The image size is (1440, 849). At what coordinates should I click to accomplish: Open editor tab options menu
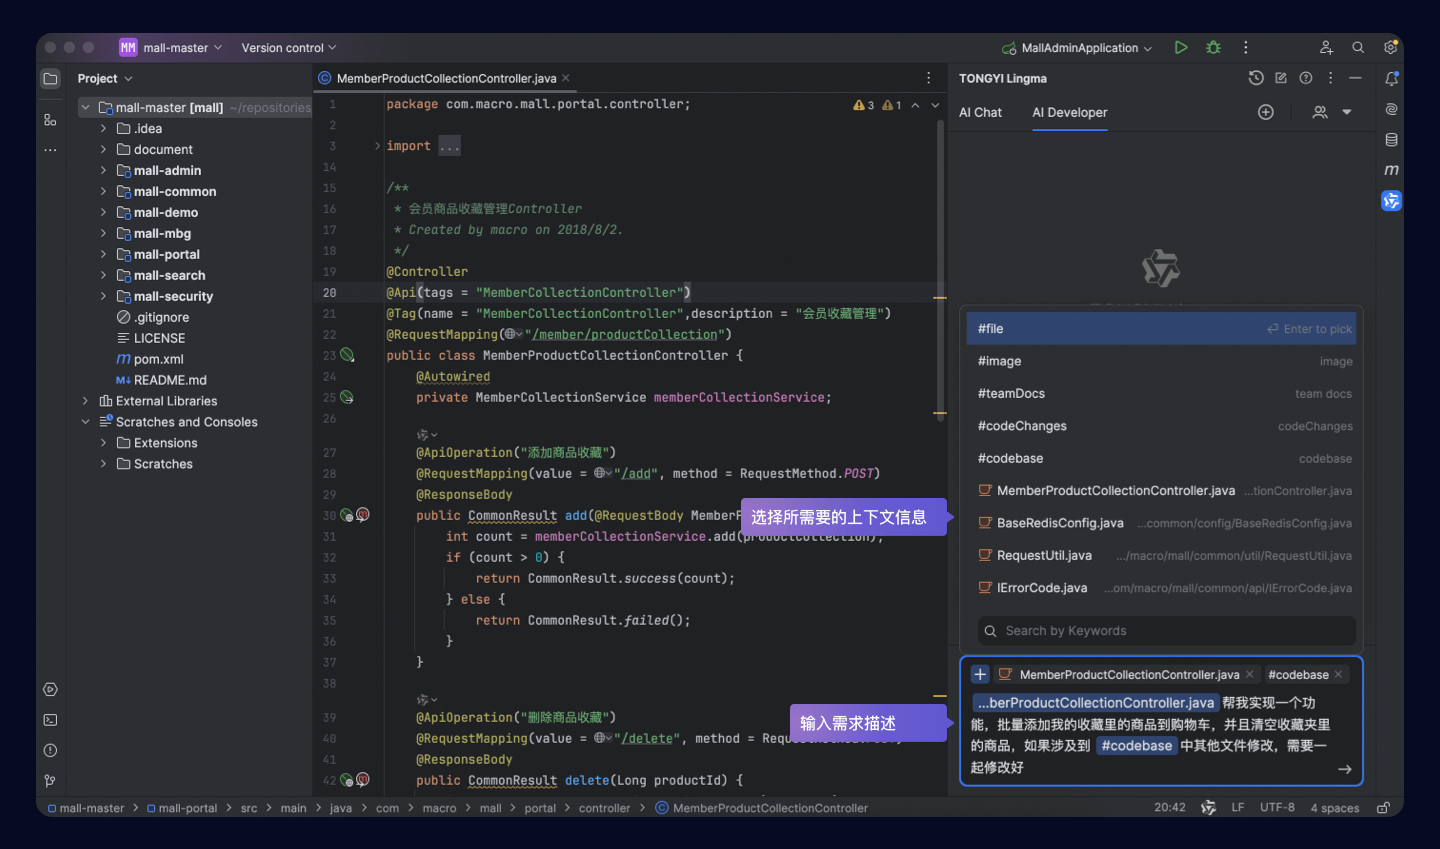point(928,78)
